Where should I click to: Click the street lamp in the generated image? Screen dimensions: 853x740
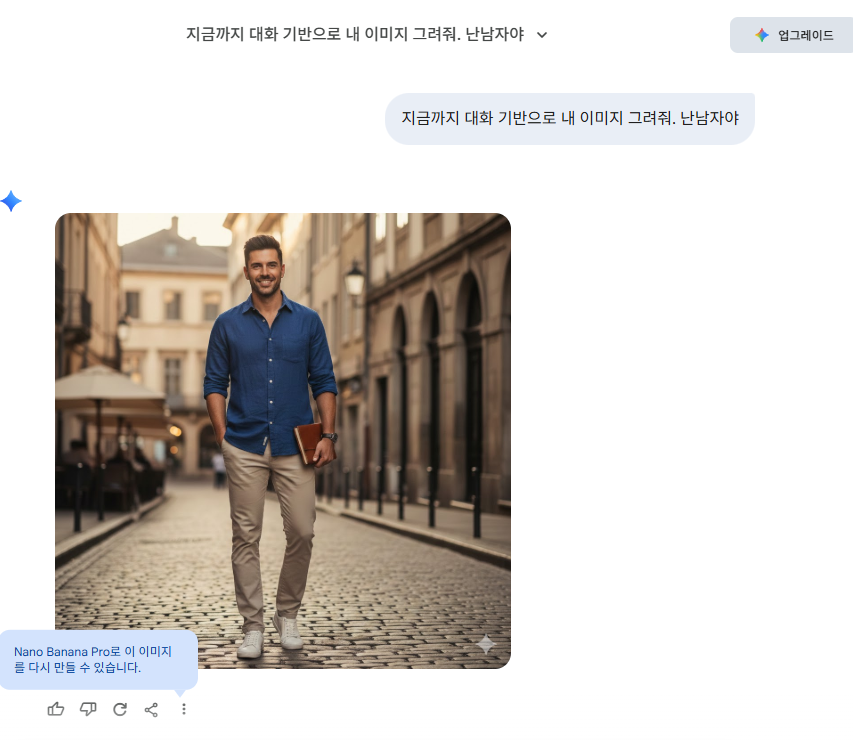pyautogui.click(x=355, y=281)
